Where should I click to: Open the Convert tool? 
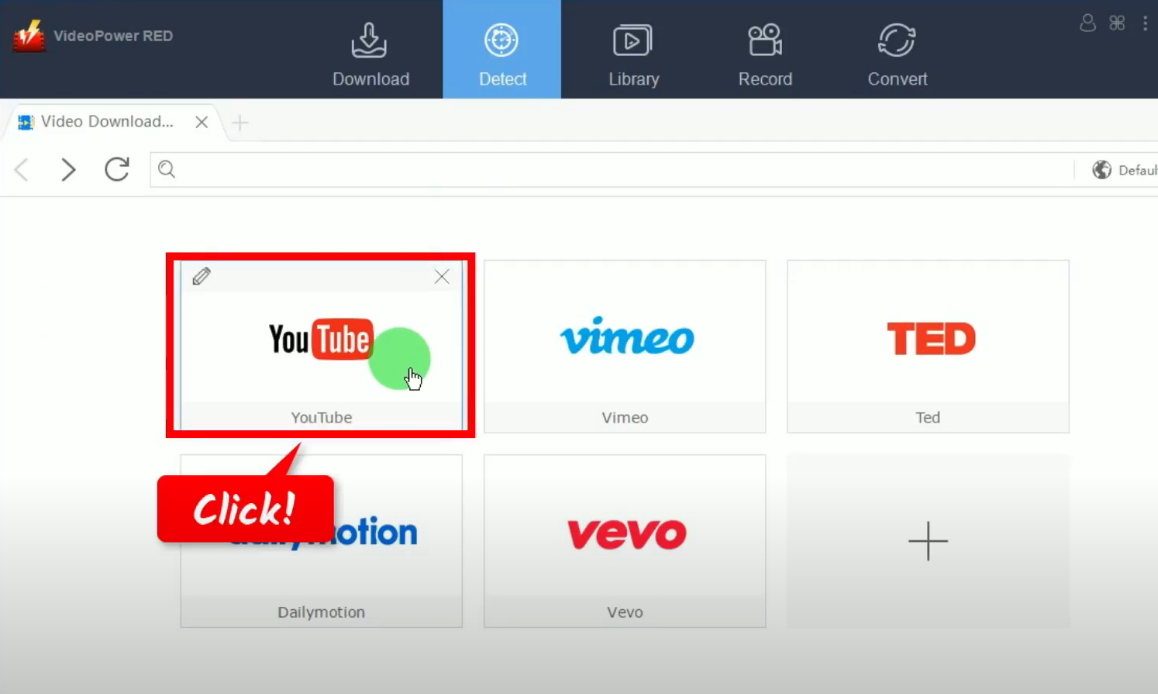click(x=896, y=50)
